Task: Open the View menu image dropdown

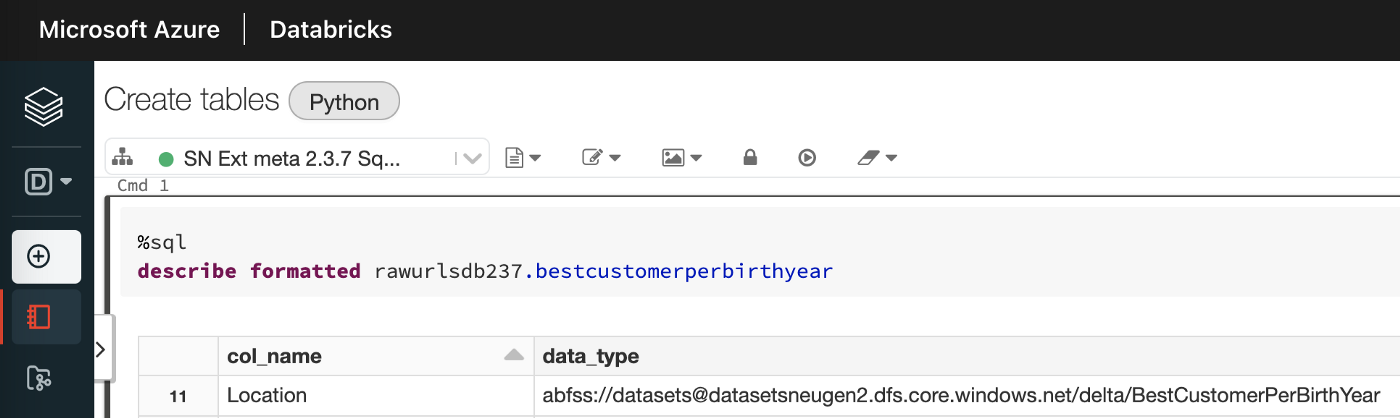Action: [681, 158]
